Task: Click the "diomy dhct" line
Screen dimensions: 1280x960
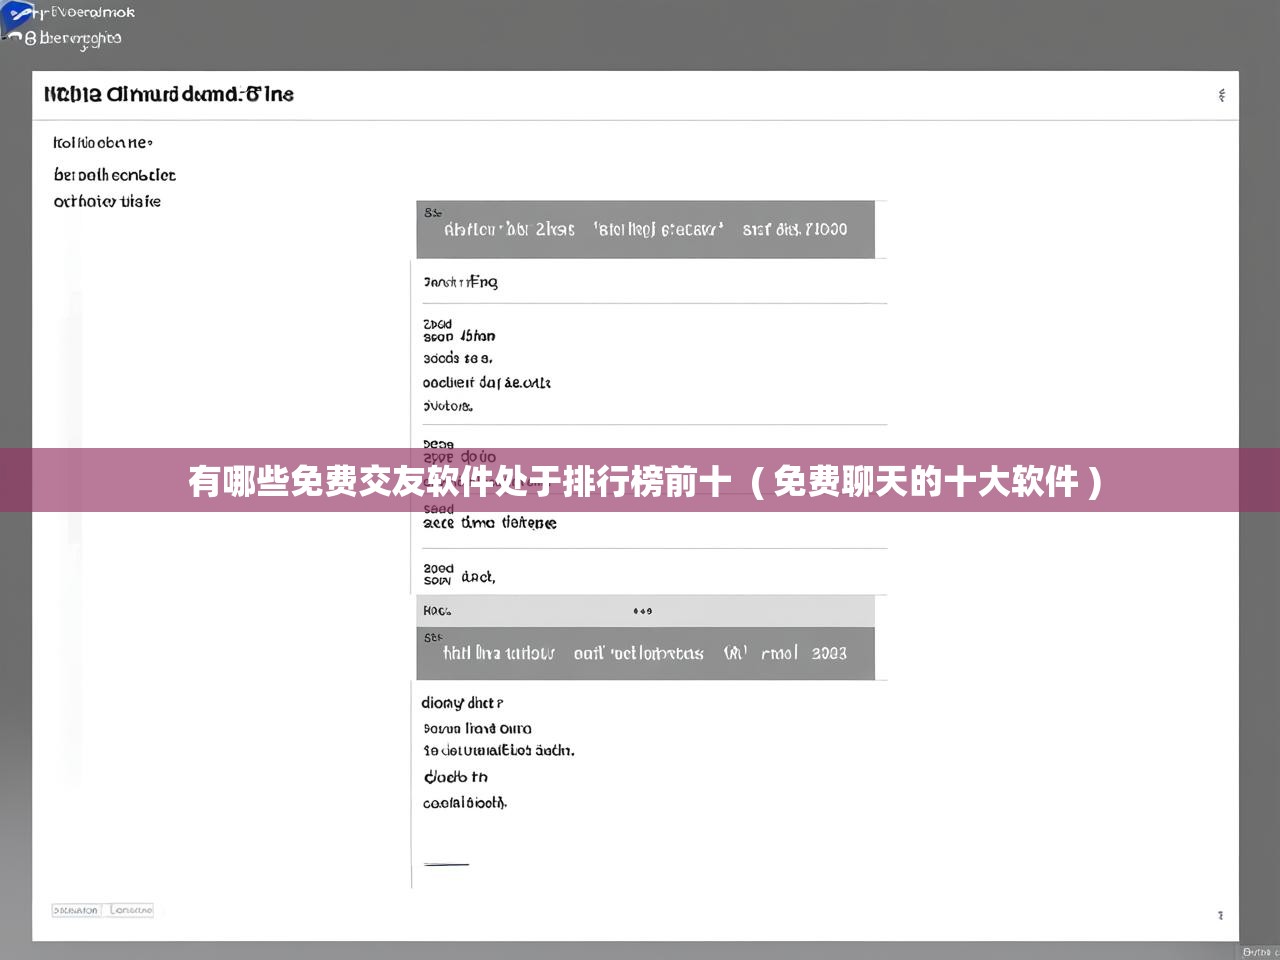Action: pyautogui.click(x=462, y=703)
